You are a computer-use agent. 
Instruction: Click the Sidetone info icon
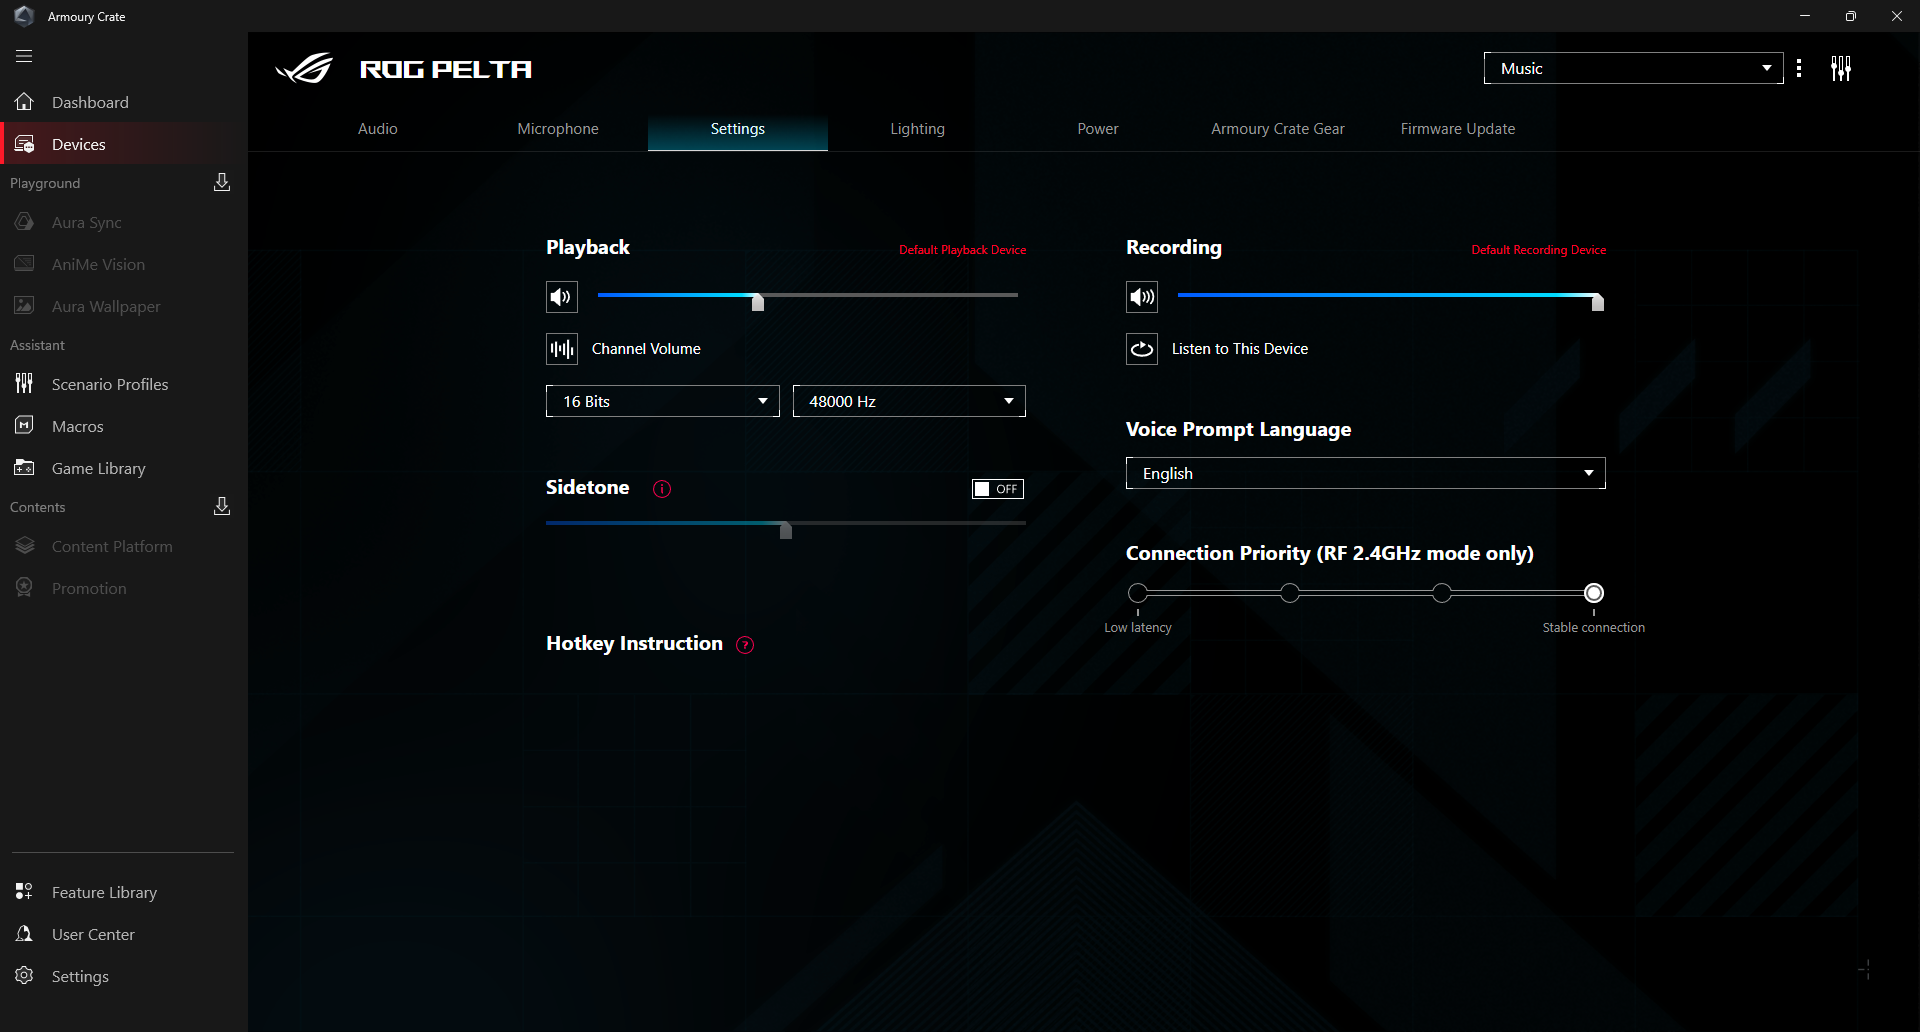tap(662, 489)
